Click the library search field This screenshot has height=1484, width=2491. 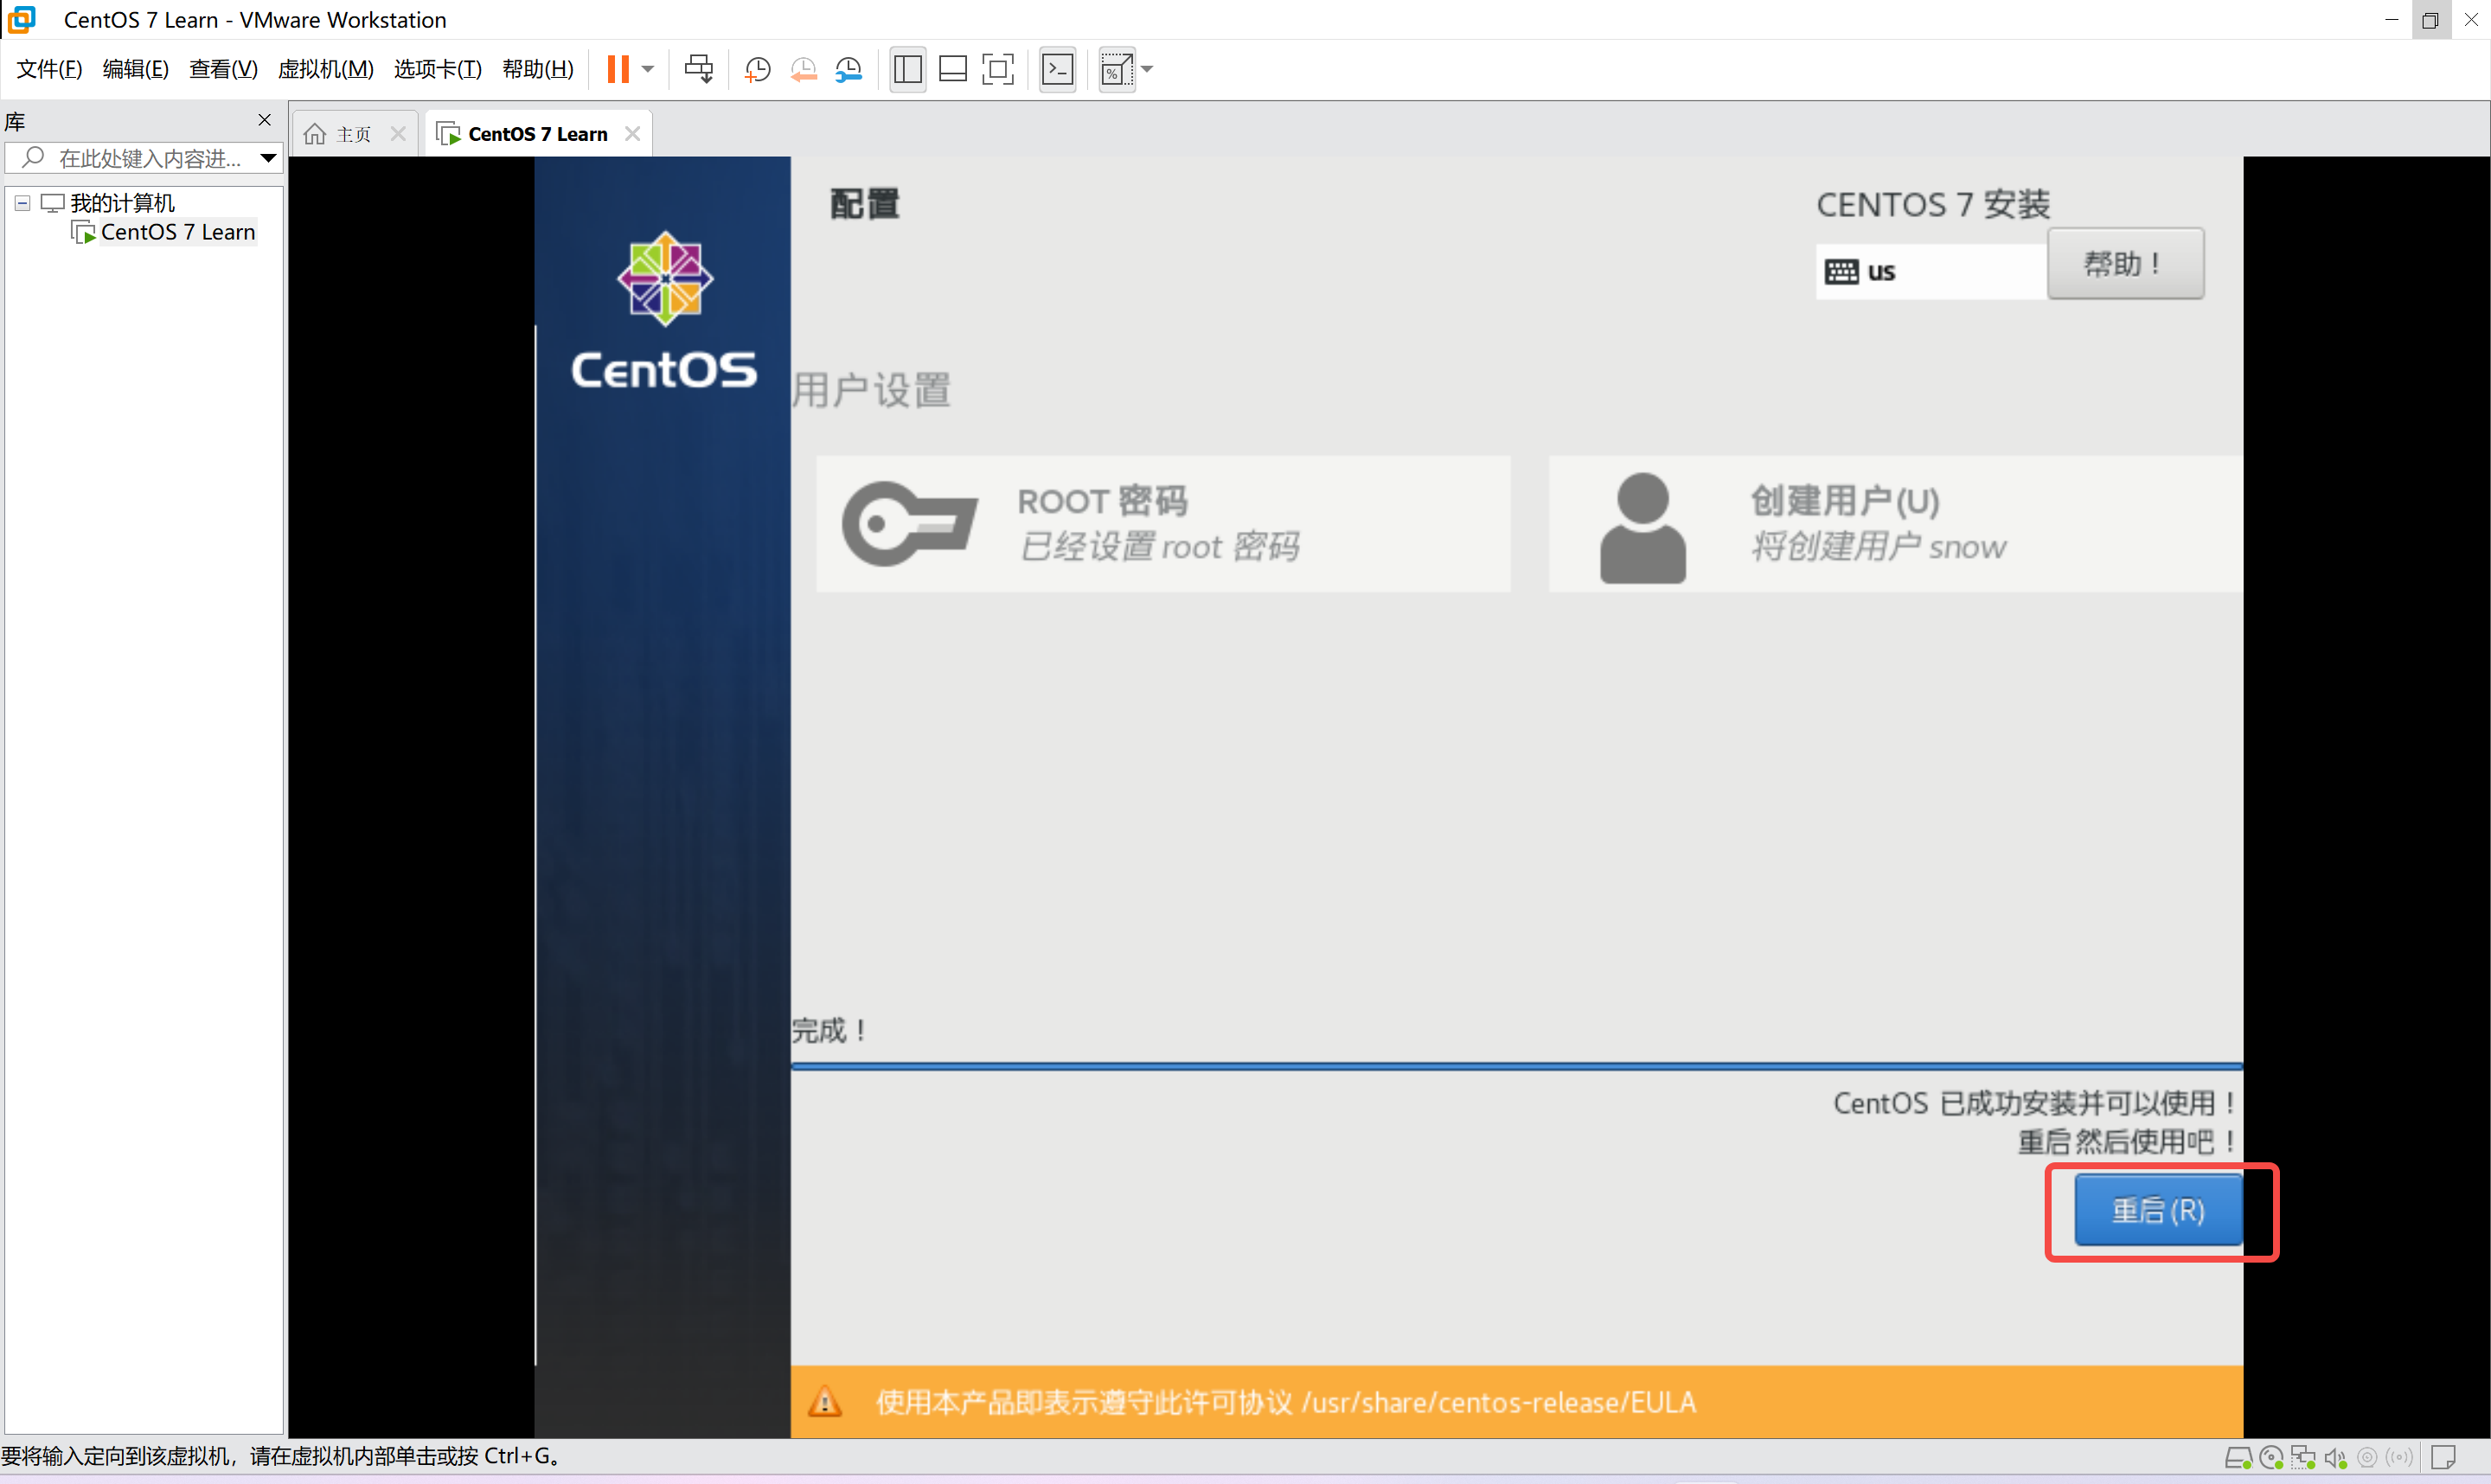[x=142, y=158]
